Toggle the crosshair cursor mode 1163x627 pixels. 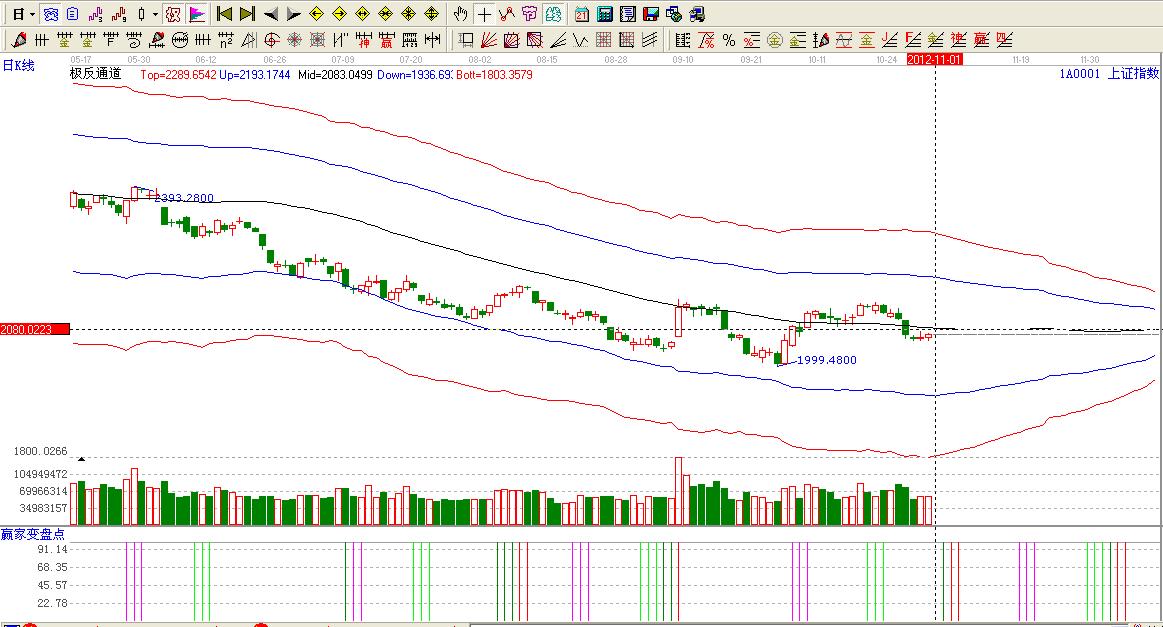point(484,14)
